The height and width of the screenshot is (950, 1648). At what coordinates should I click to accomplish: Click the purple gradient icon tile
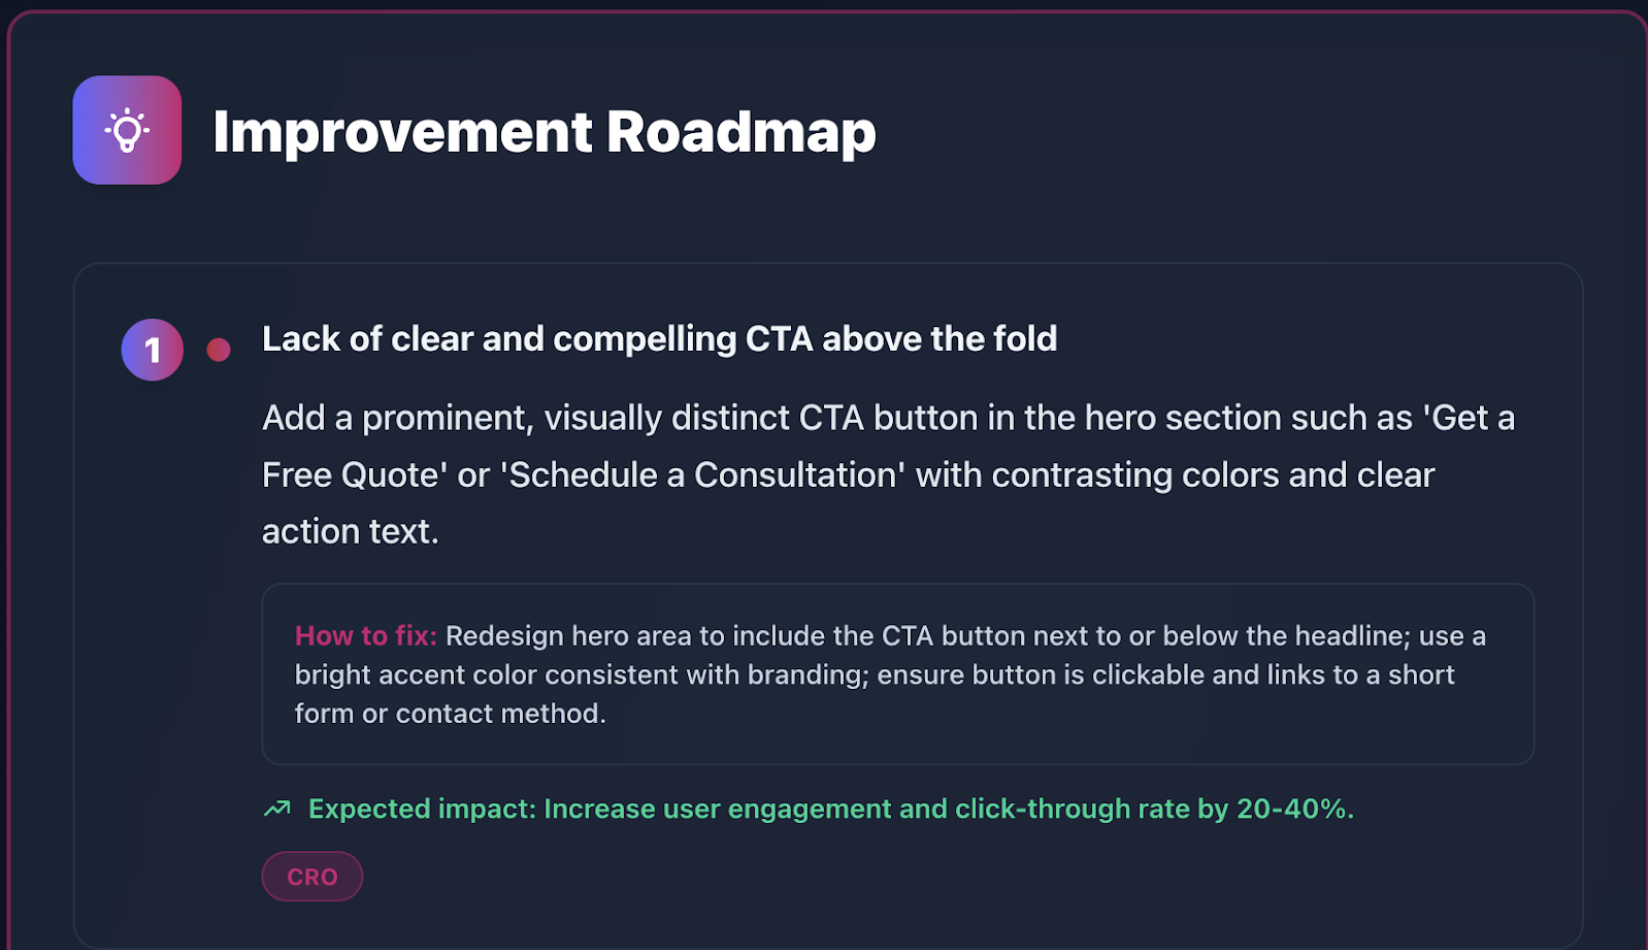(126, 130)
